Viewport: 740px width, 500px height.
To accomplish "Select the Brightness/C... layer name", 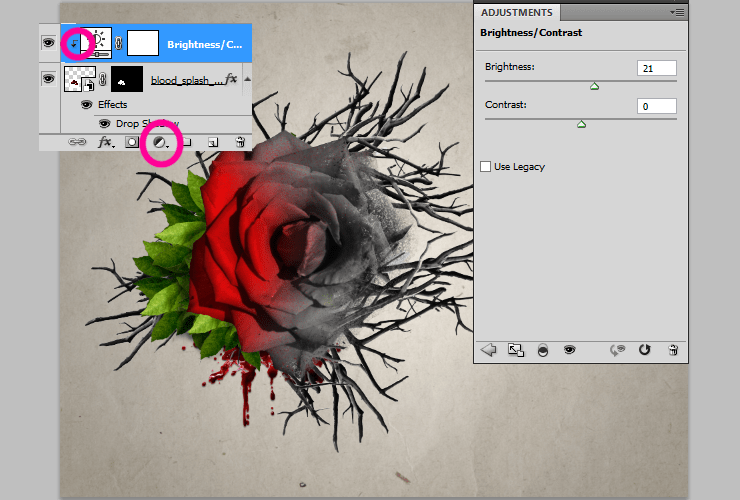I will (x=204, y=44).
